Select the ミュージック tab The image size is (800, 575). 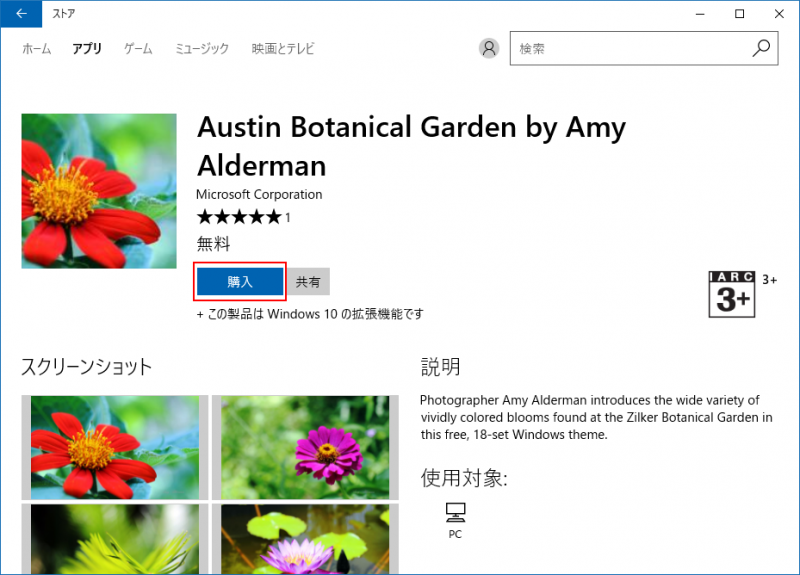coord(202,48)
